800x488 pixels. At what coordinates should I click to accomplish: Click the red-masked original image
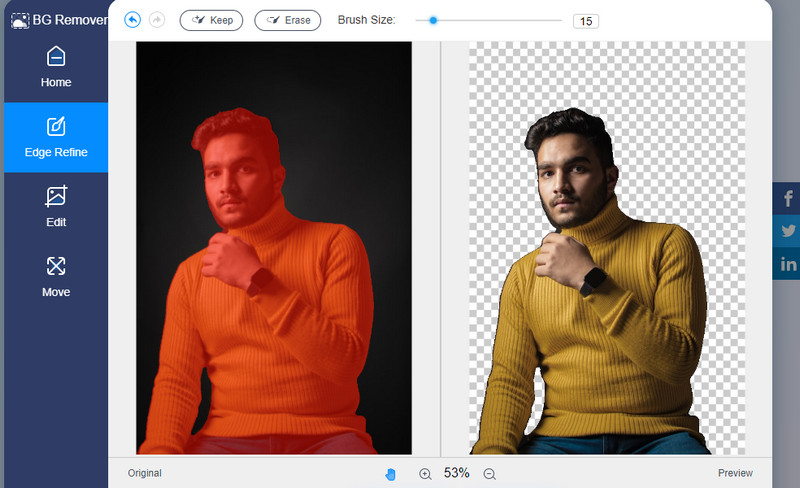(274, 248)
